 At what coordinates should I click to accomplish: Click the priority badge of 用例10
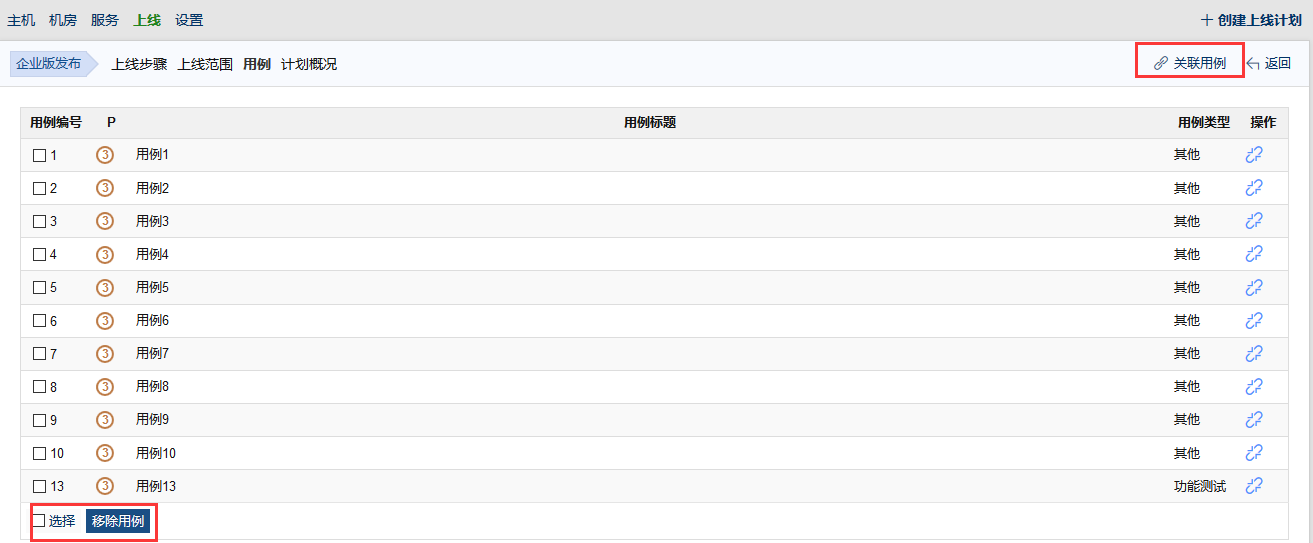(105, 453)
